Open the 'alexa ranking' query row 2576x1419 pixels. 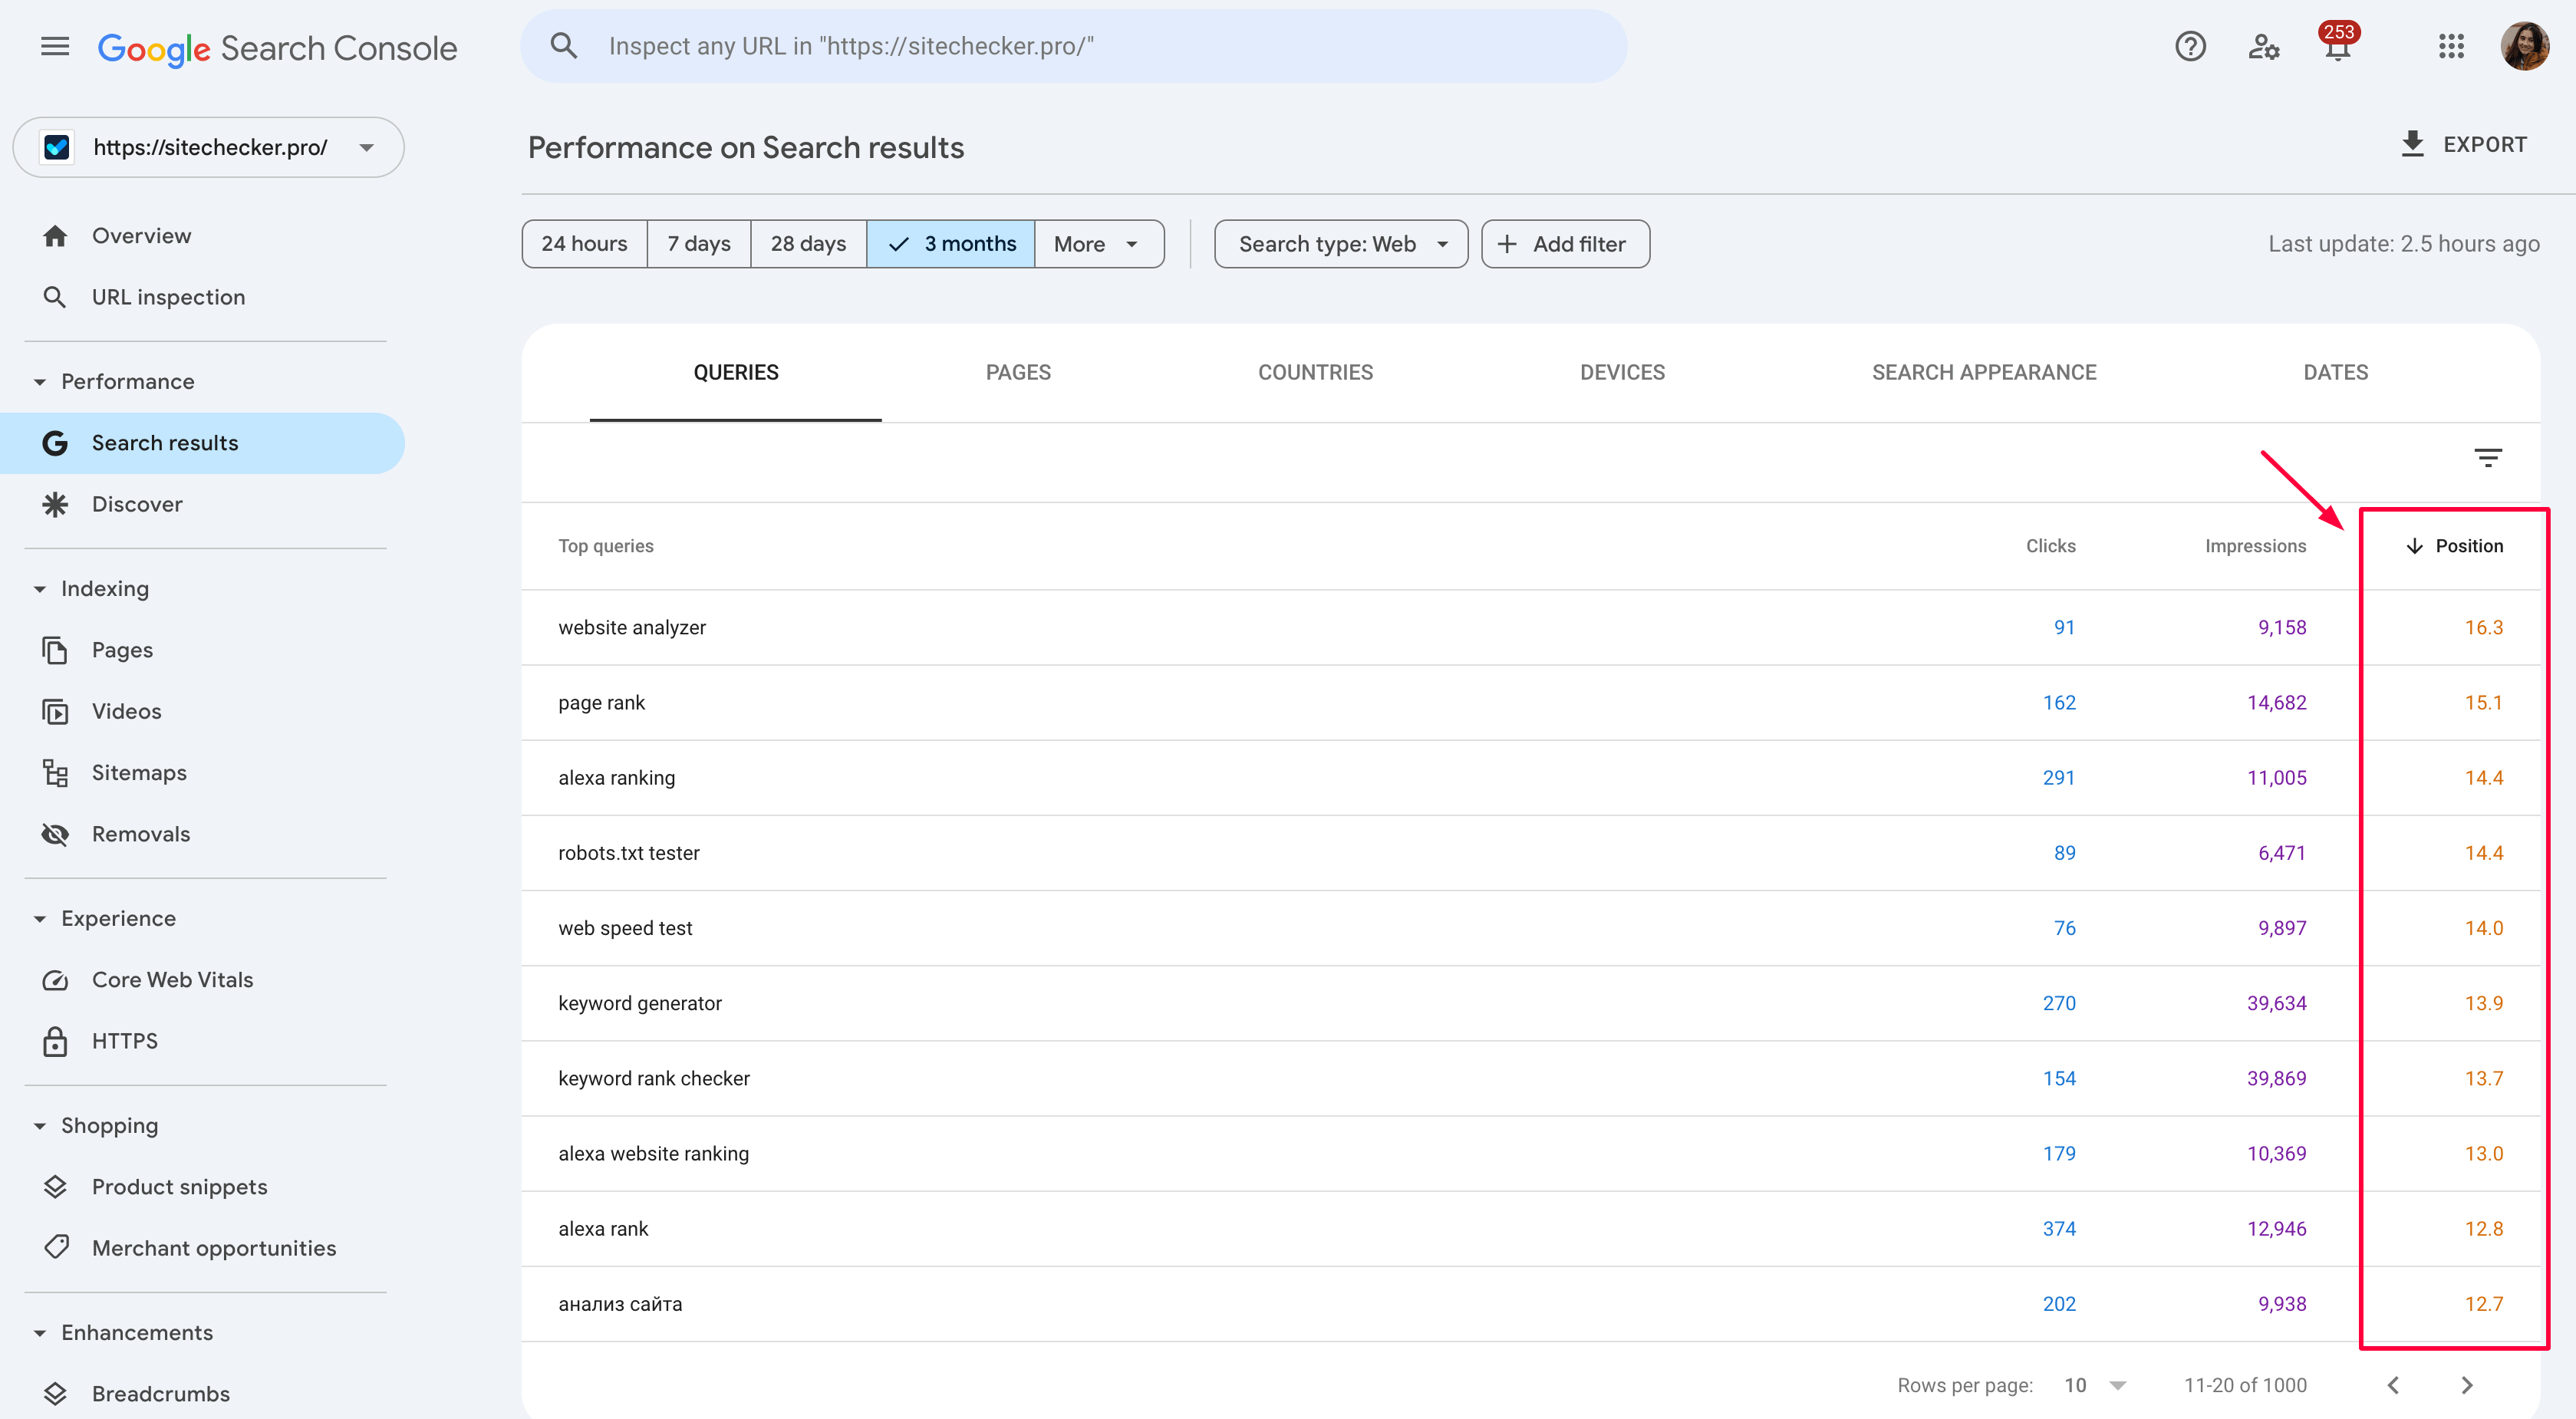click(1530, 778)
